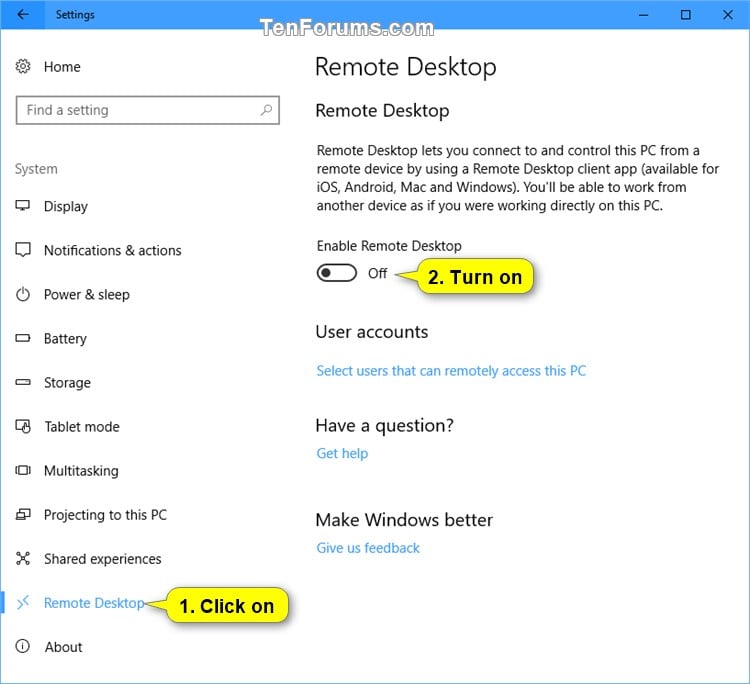Screen dimensions: 750x684
Task: Click the Notifications speech bubble icon
Action: (23, 250)
